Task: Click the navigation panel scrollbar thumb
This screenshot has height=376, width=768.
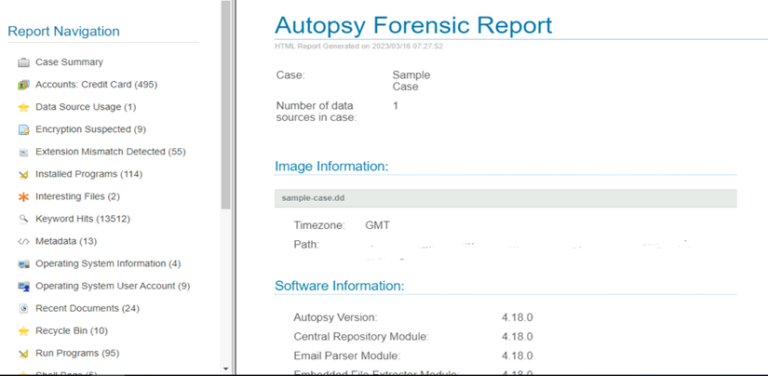Action: [x=225, y=105]
